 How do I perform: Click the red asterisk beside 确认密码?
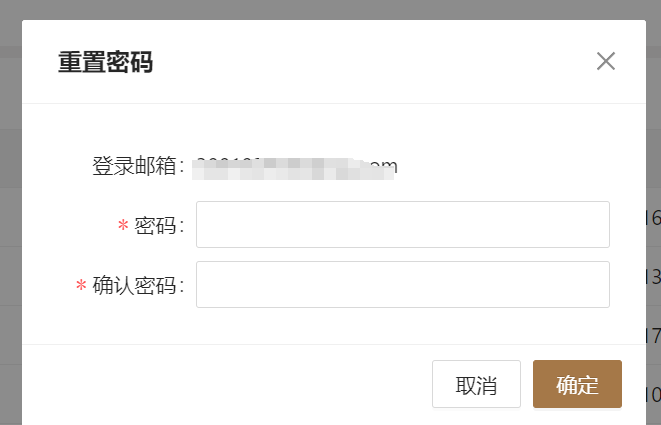[81, 285]
